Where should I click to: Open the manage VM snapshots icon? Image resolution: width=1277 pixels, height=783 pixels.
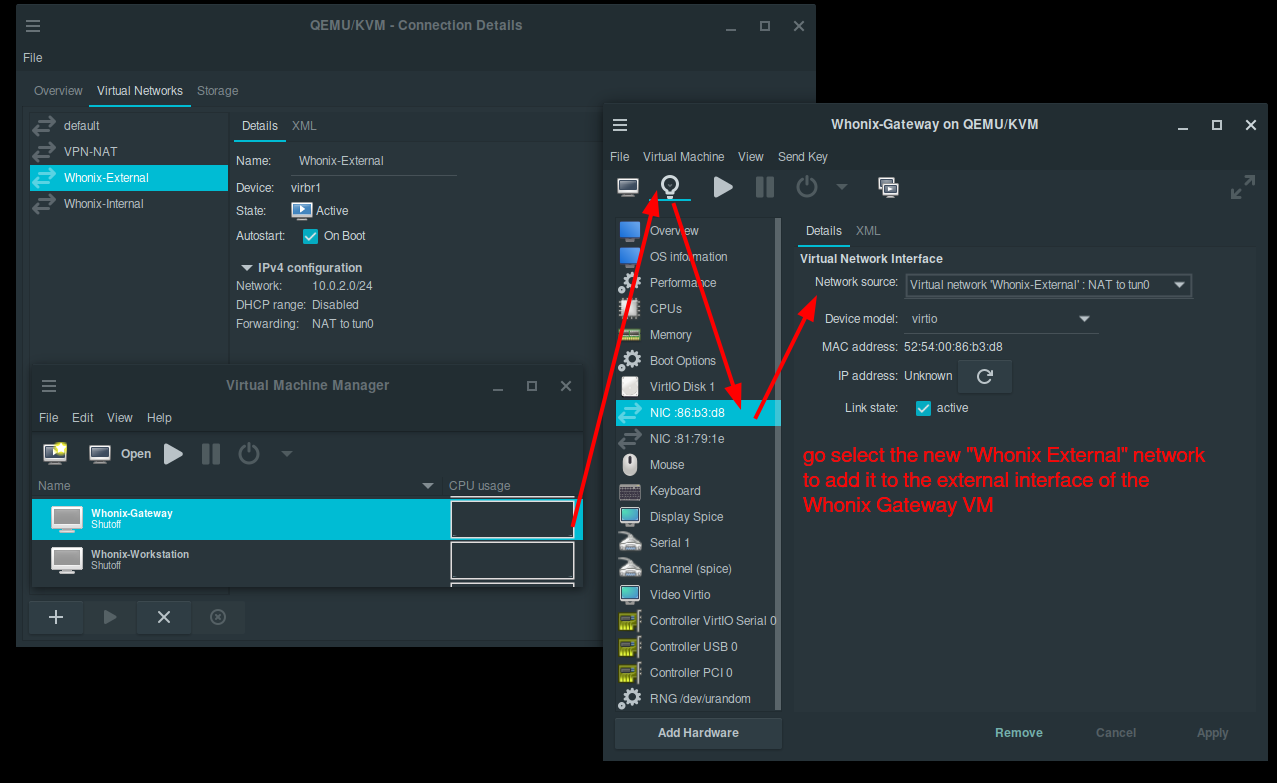pos(888,187)
